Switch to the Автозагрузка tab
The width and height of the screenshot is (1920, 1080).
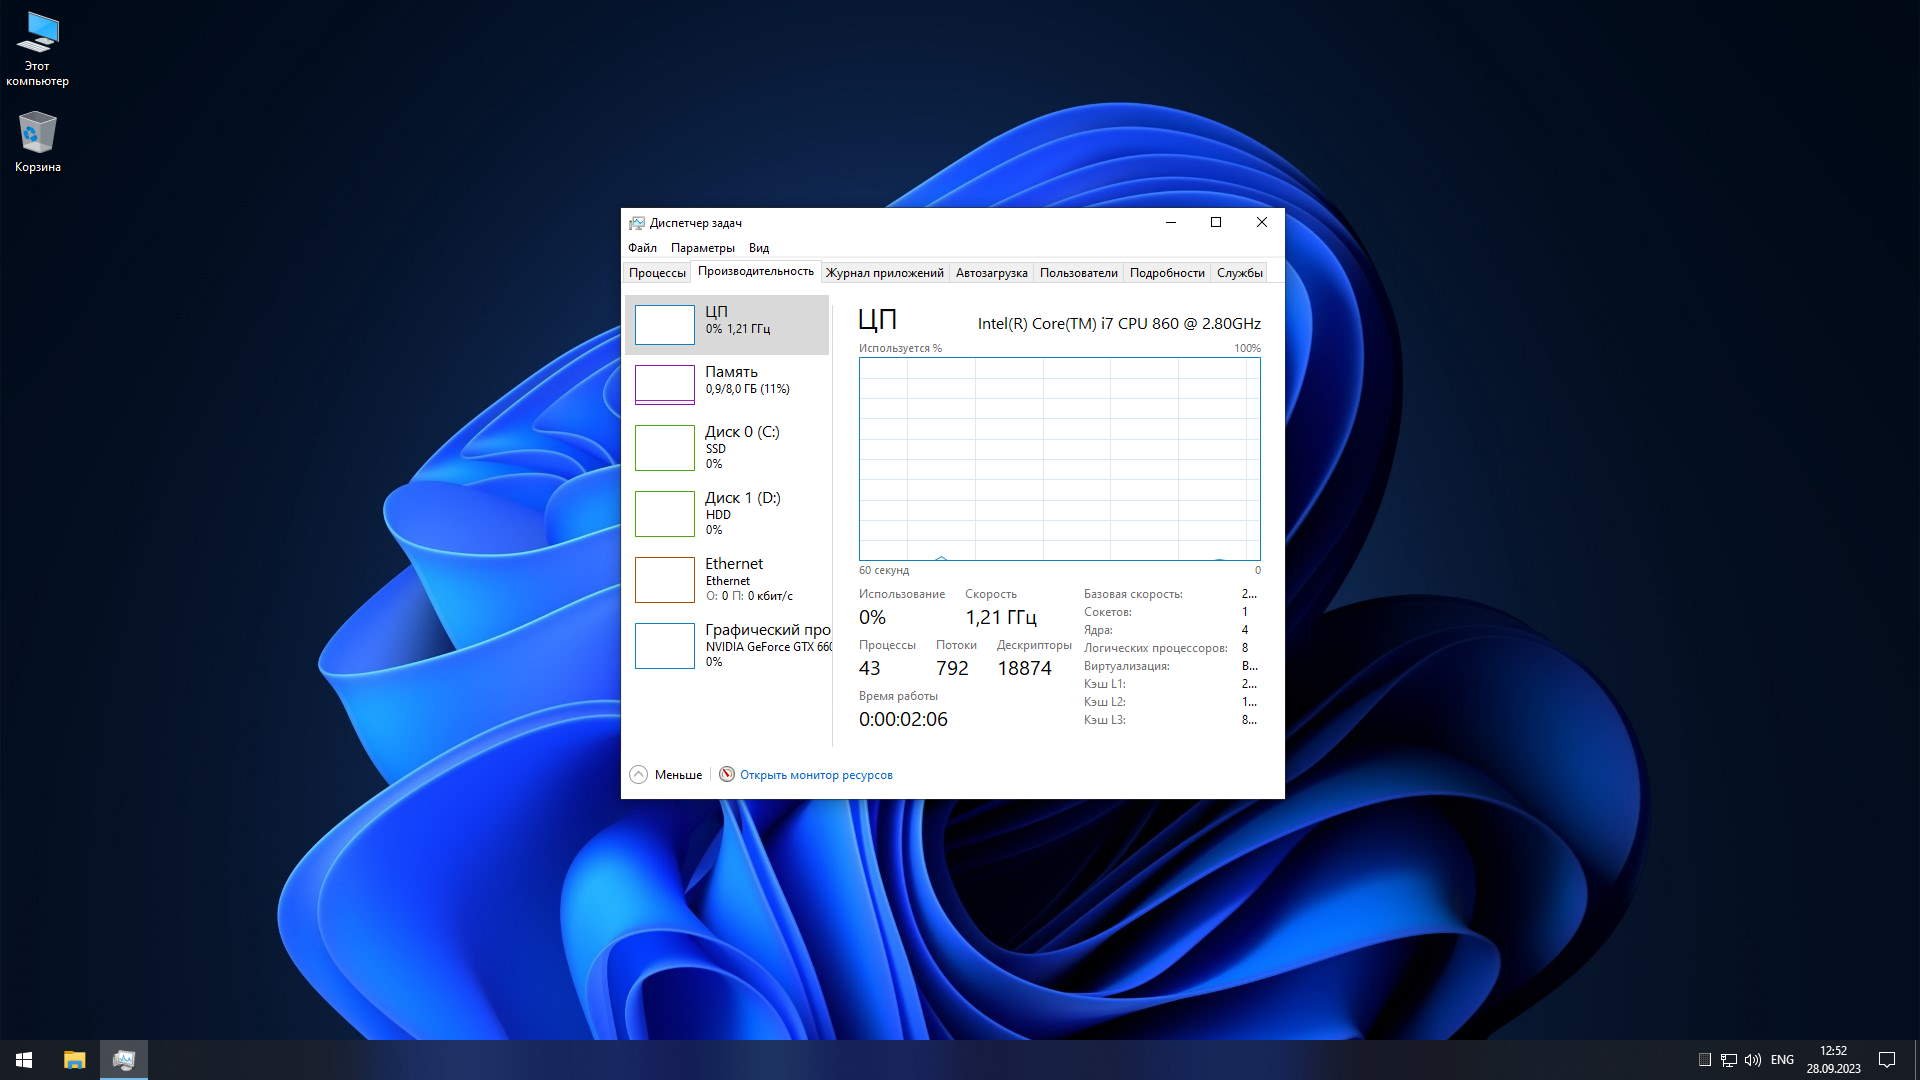[x=991, y=273]
